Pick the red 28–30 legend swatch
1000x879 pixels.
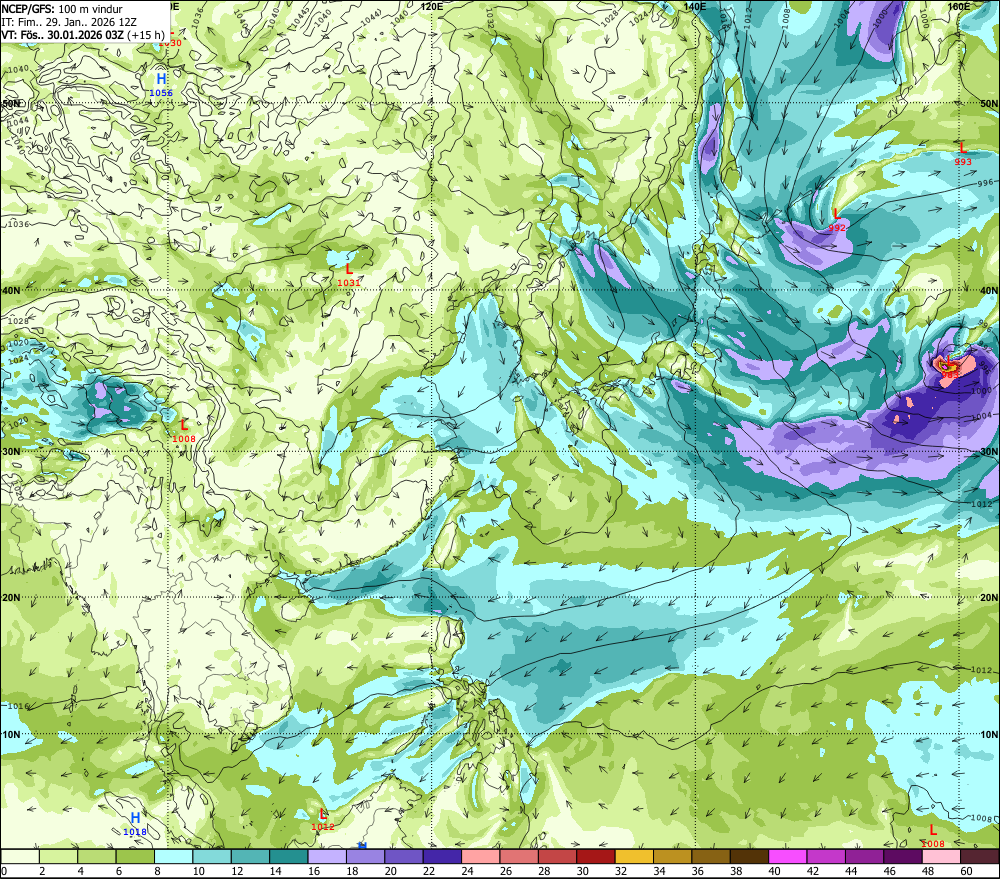click(557, 856)
